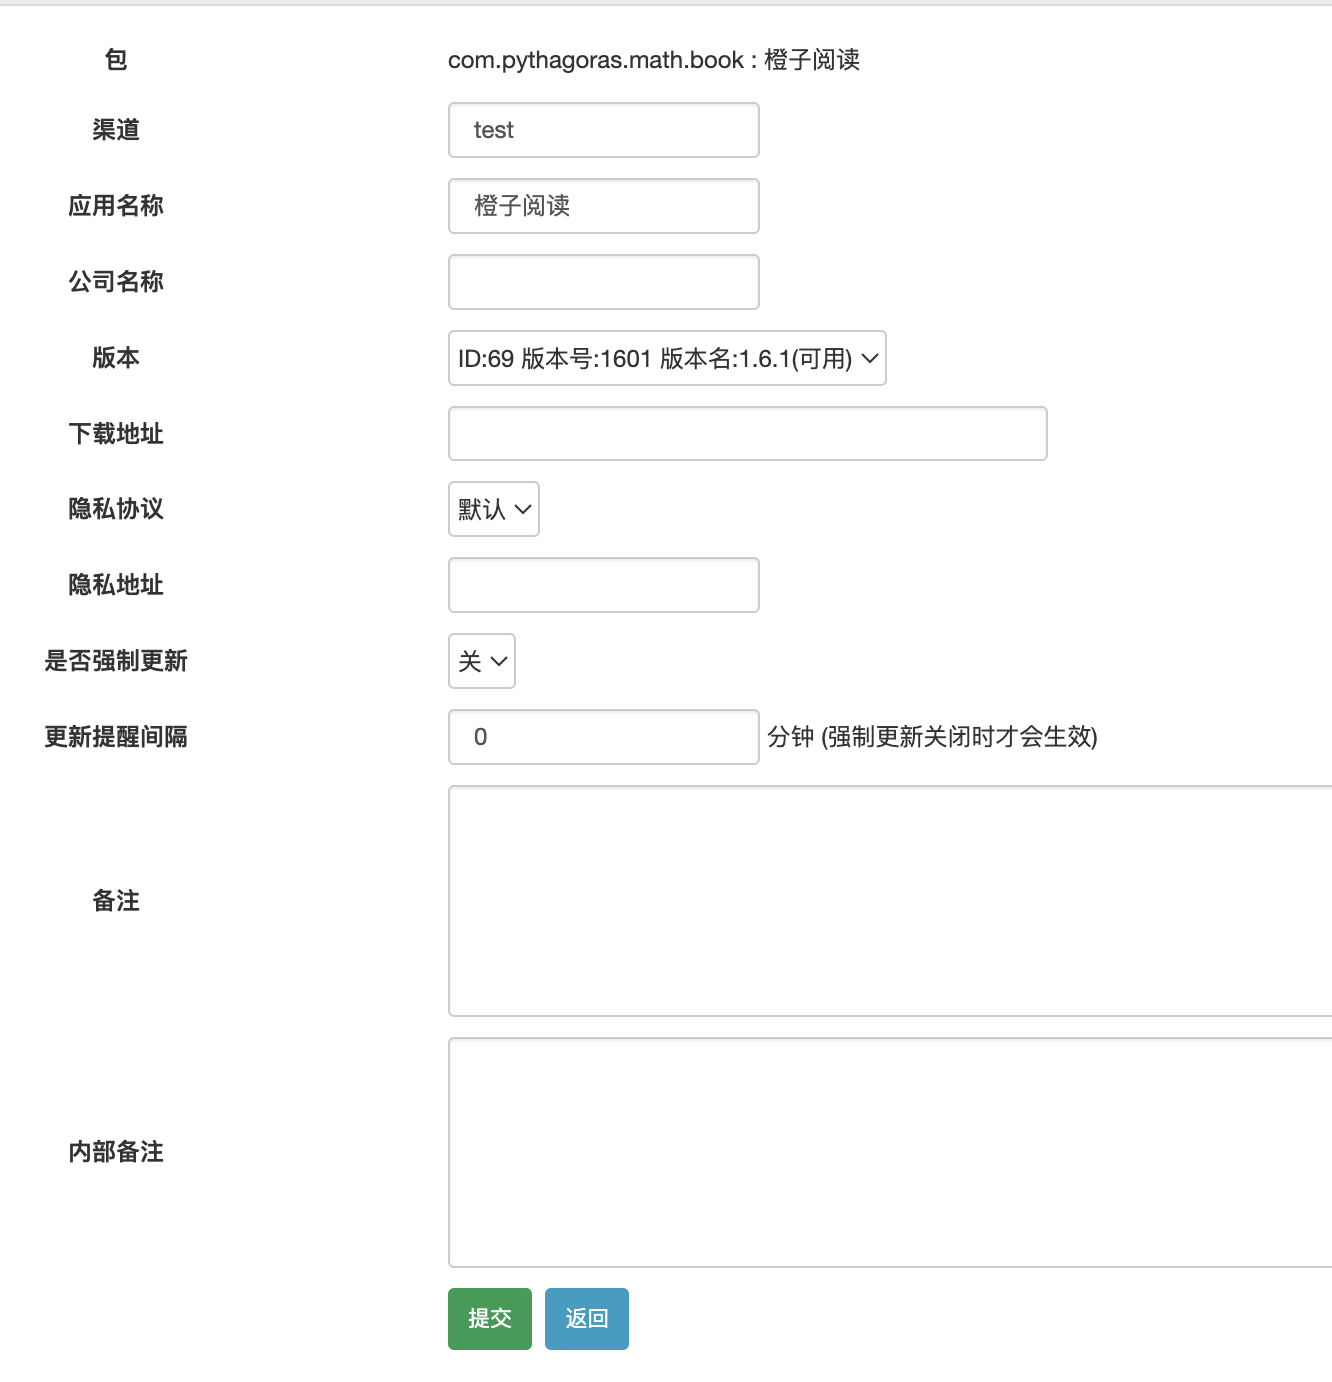Click the 渠道 input field containing test
Screen dimensions: 1332x1382
[603, 130]
